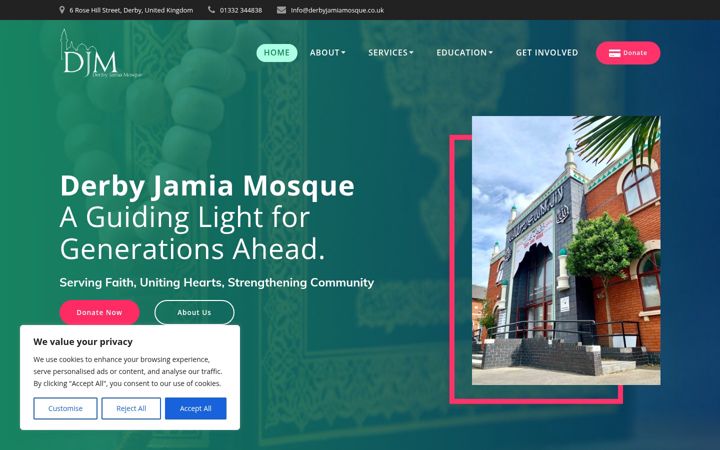Screen dimensions: 720x450
Task: Click the mosque building photo
Action: coord(566,250)
